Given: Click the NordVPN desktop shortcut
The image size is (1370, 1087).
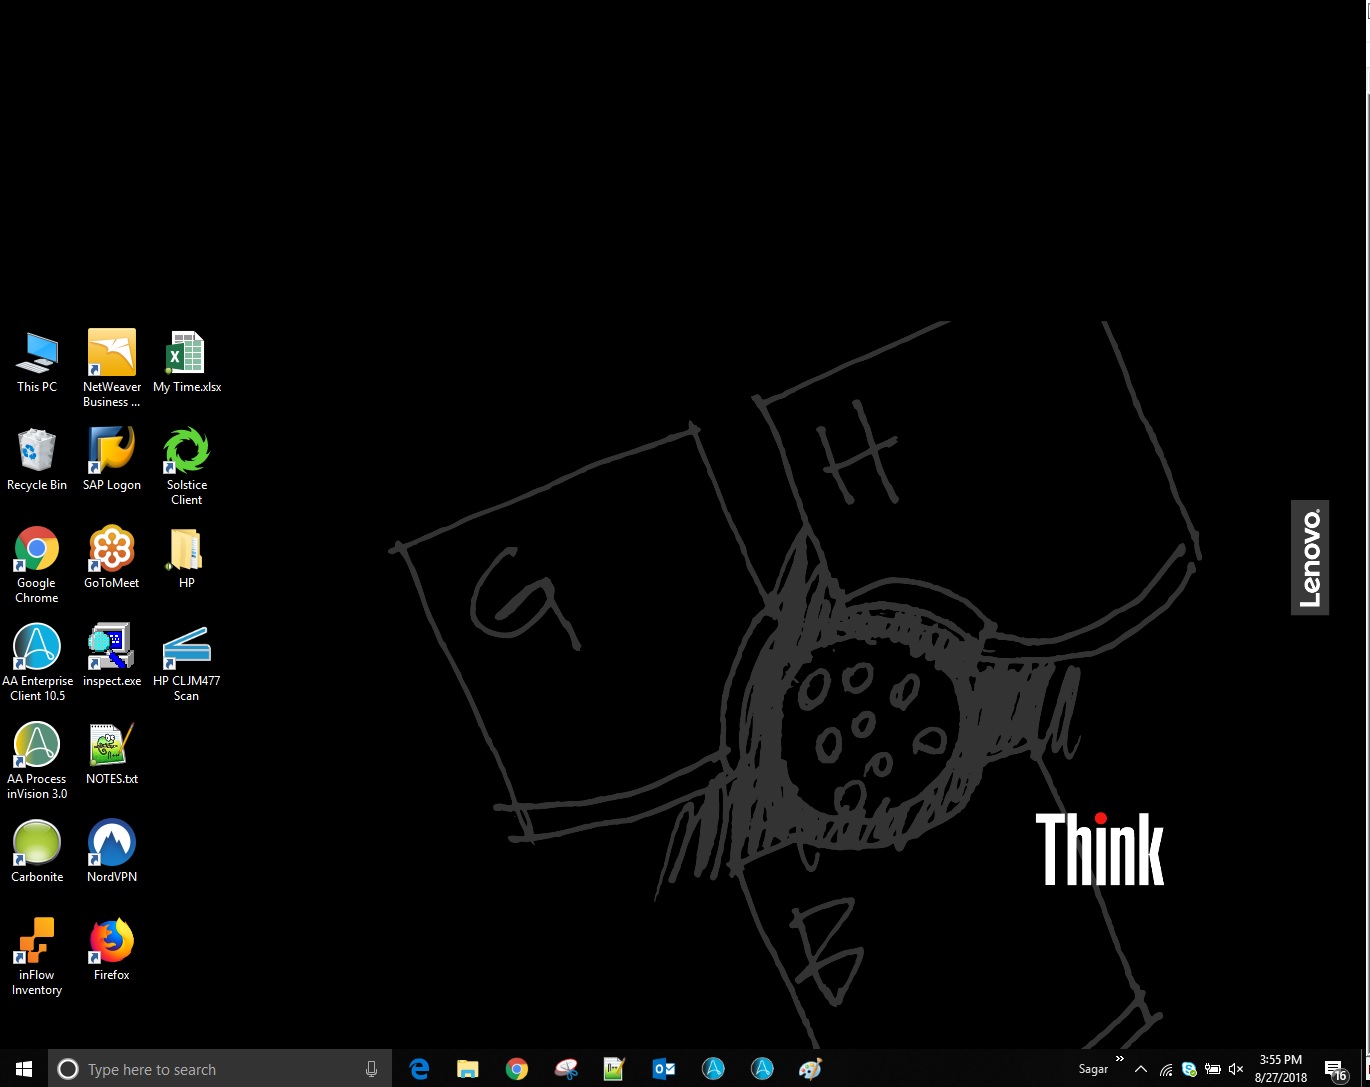Looking at the screenshot, I should [112, 852].
